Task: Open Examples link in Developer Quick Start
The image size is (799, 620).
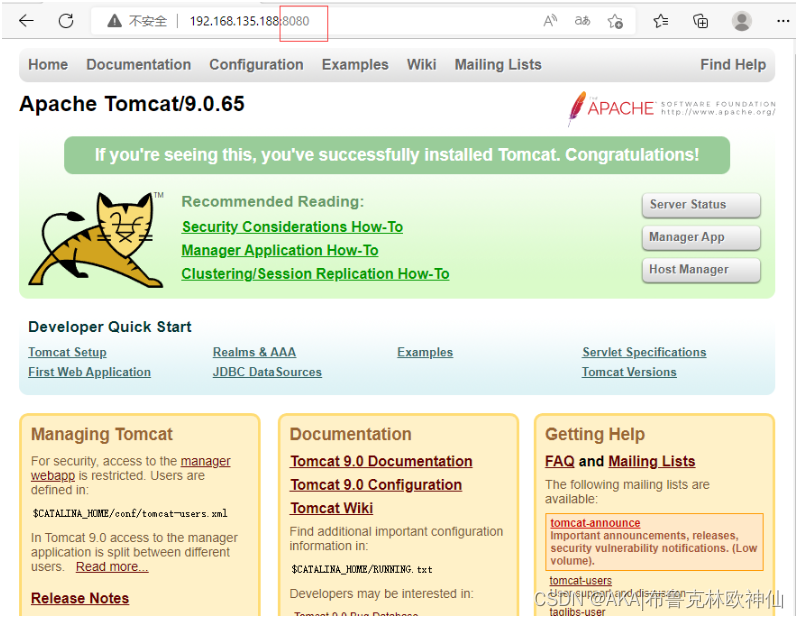Action: point(425,353)
